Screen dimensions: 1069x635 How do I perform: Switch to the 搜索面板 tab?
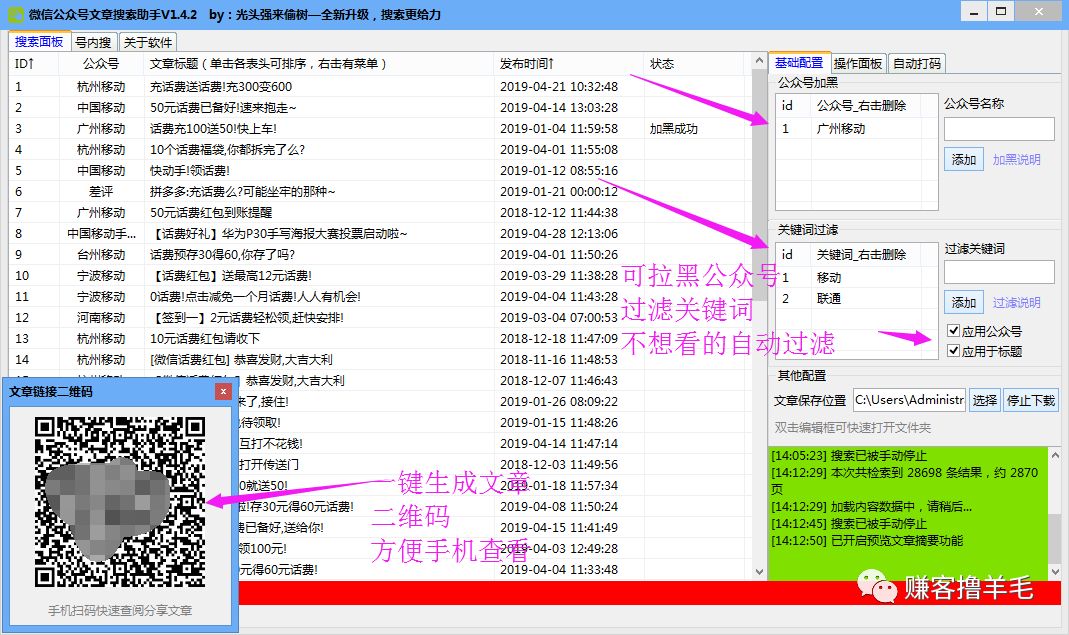tap(39, 42)
